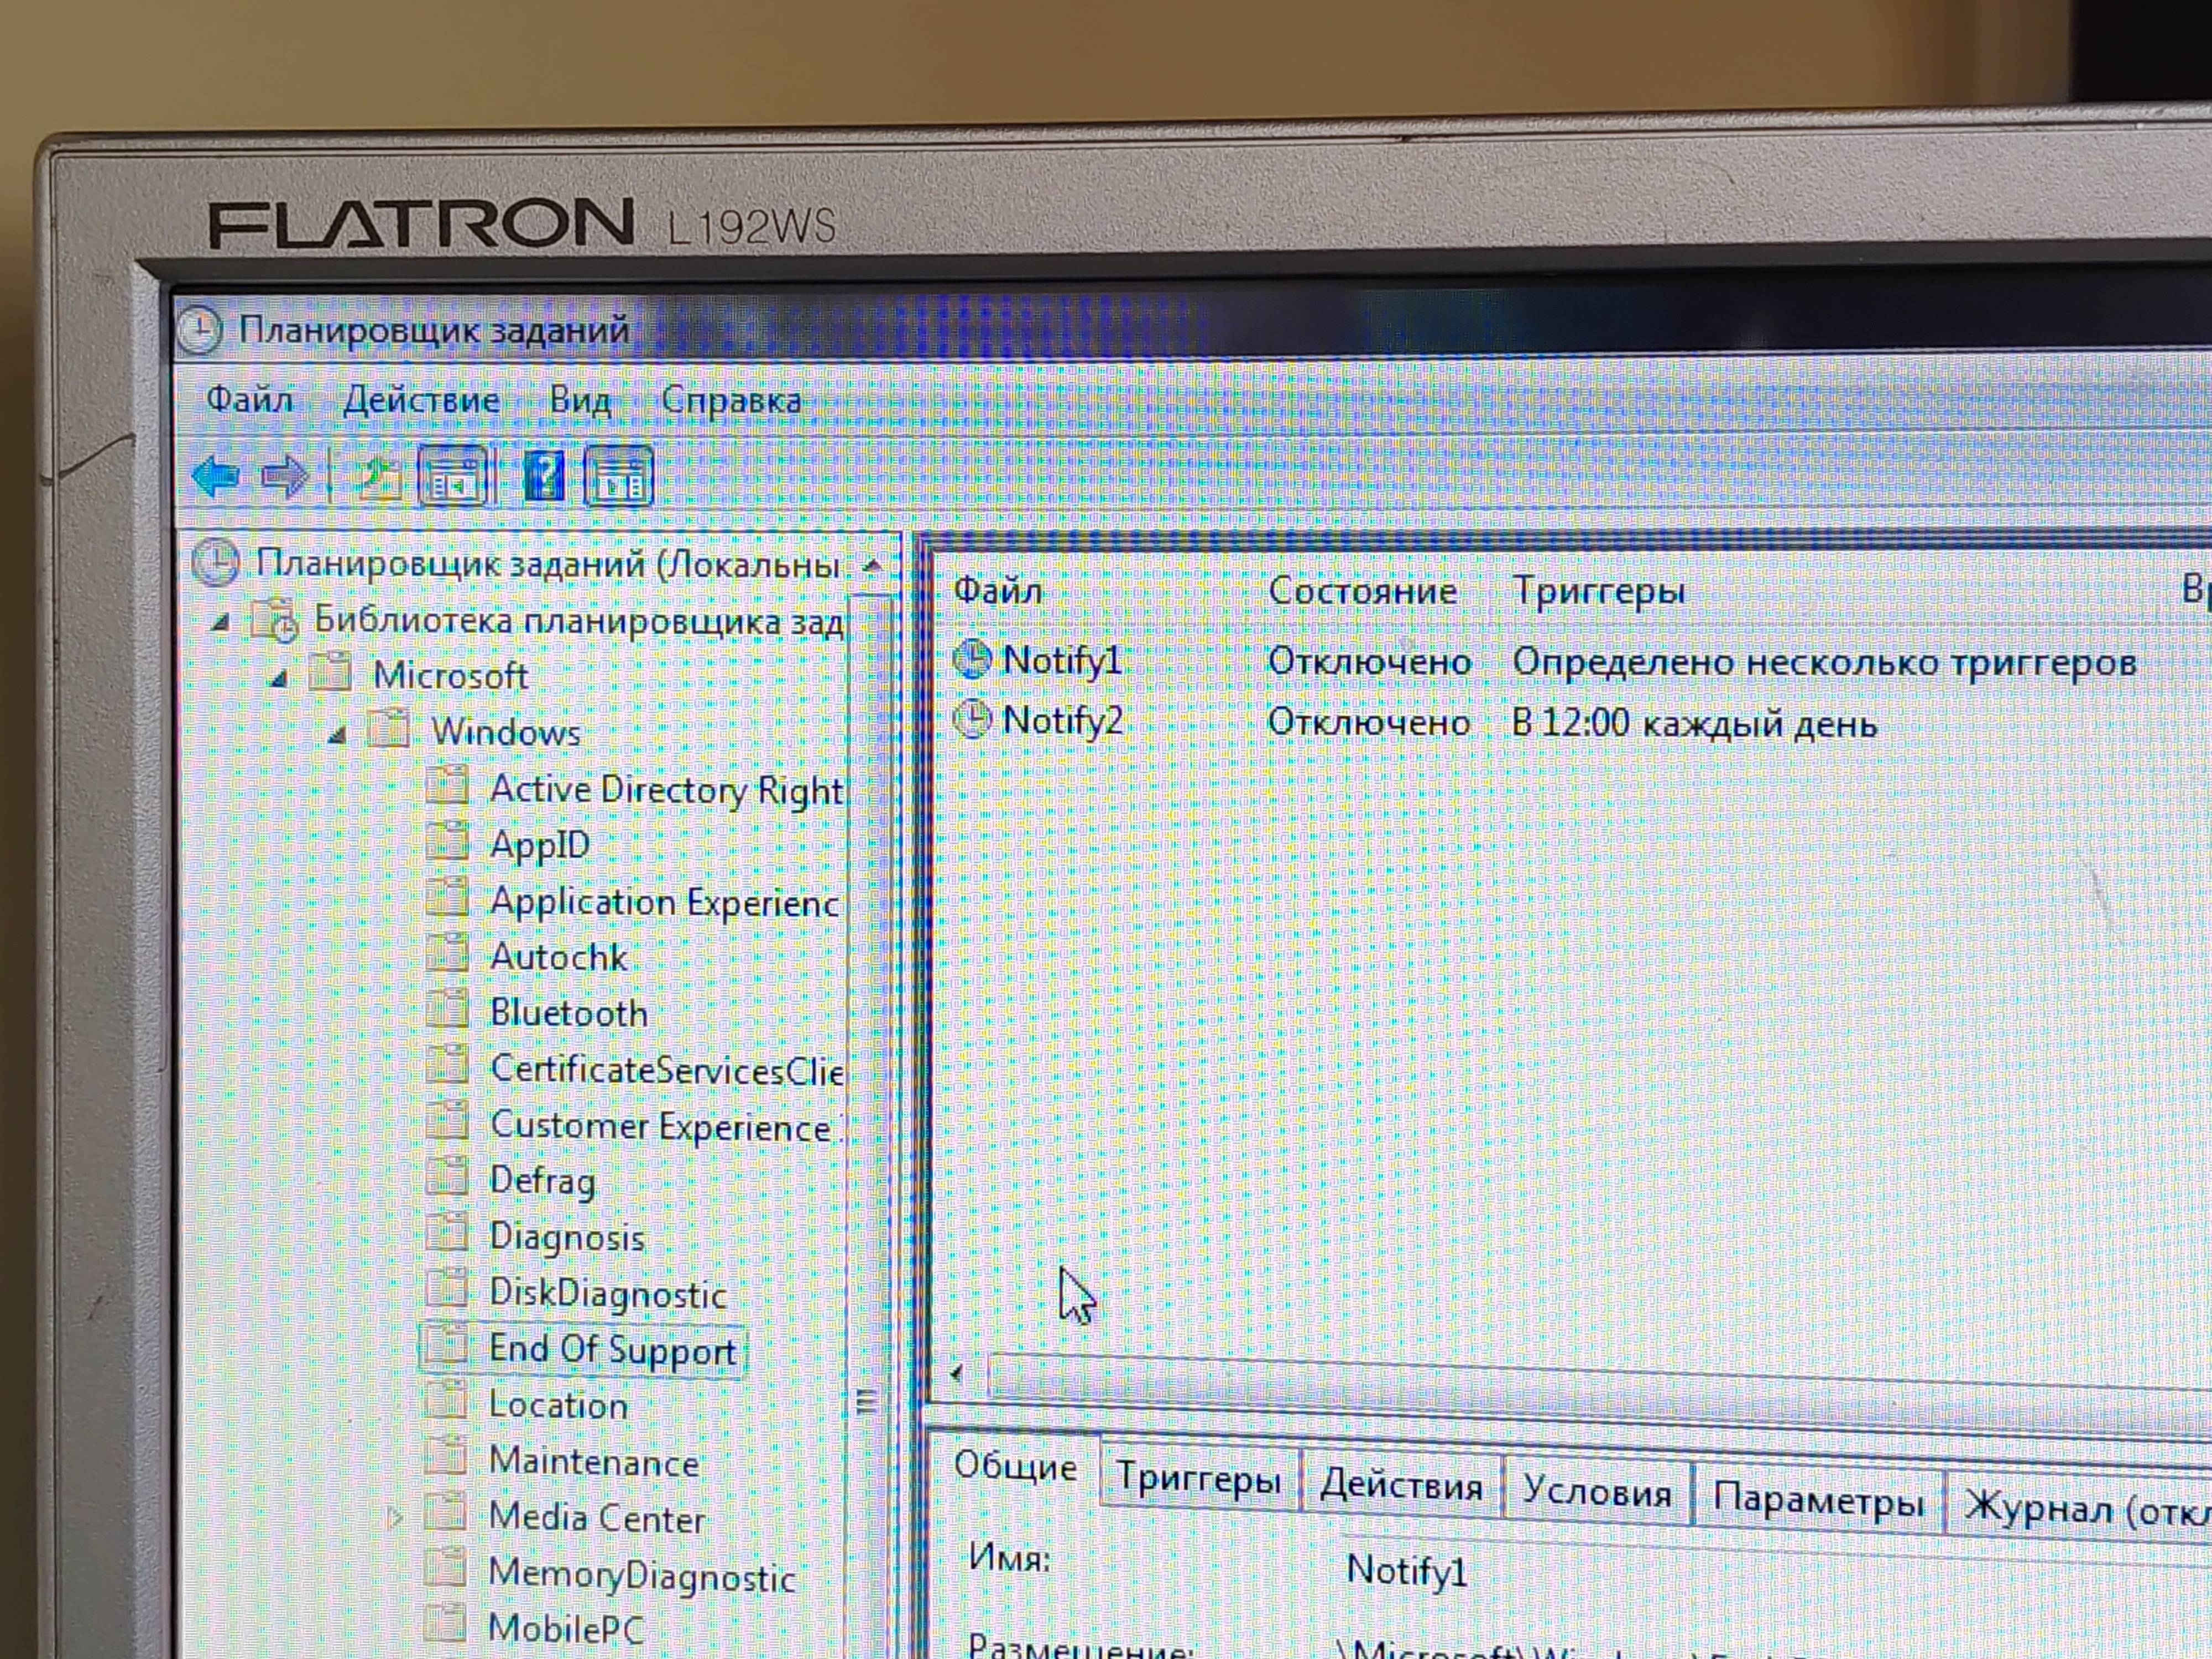Collapse the Task Scheduler Library (Библиотека планировщика) node
This screenshot has height=1659, width=2212.
(221, 623)
